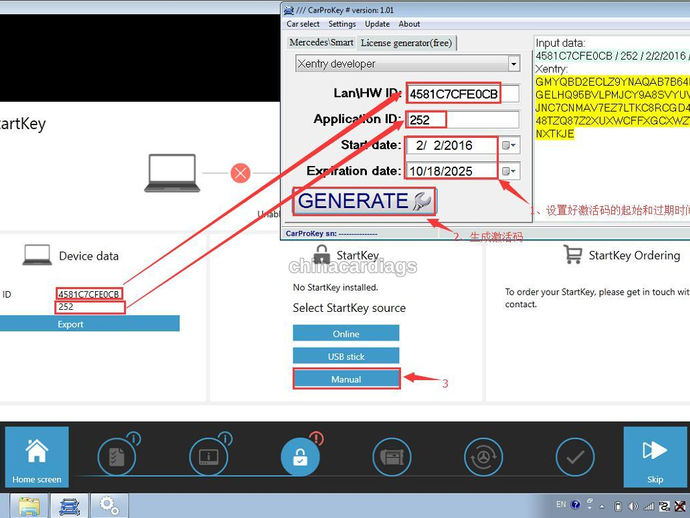The image size is (690, 518).
Task: Click the CarProKey sn status bar text
Action: [x=331, y=234]
